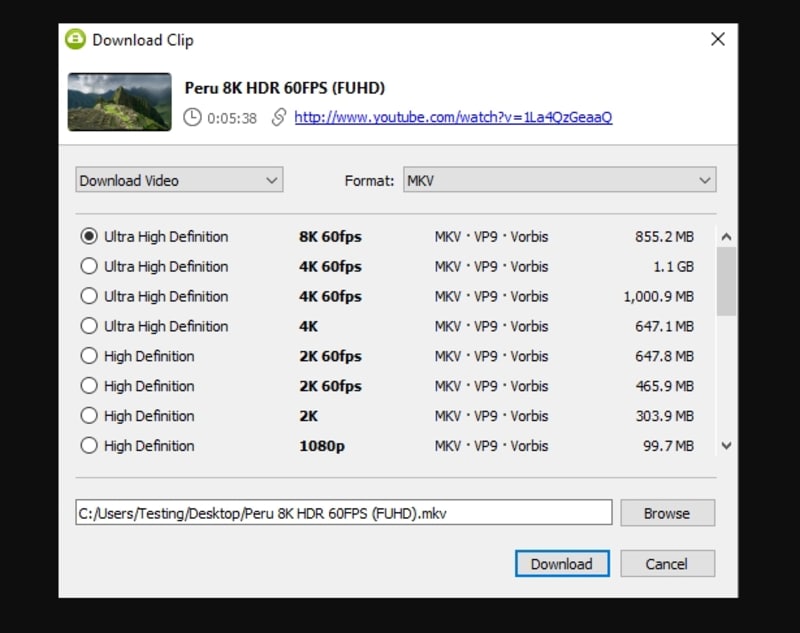The image size is (800, 633).
Task: Click the title Peru 8K HDR 60FPS (FUHD)
Action: [285, 88]
